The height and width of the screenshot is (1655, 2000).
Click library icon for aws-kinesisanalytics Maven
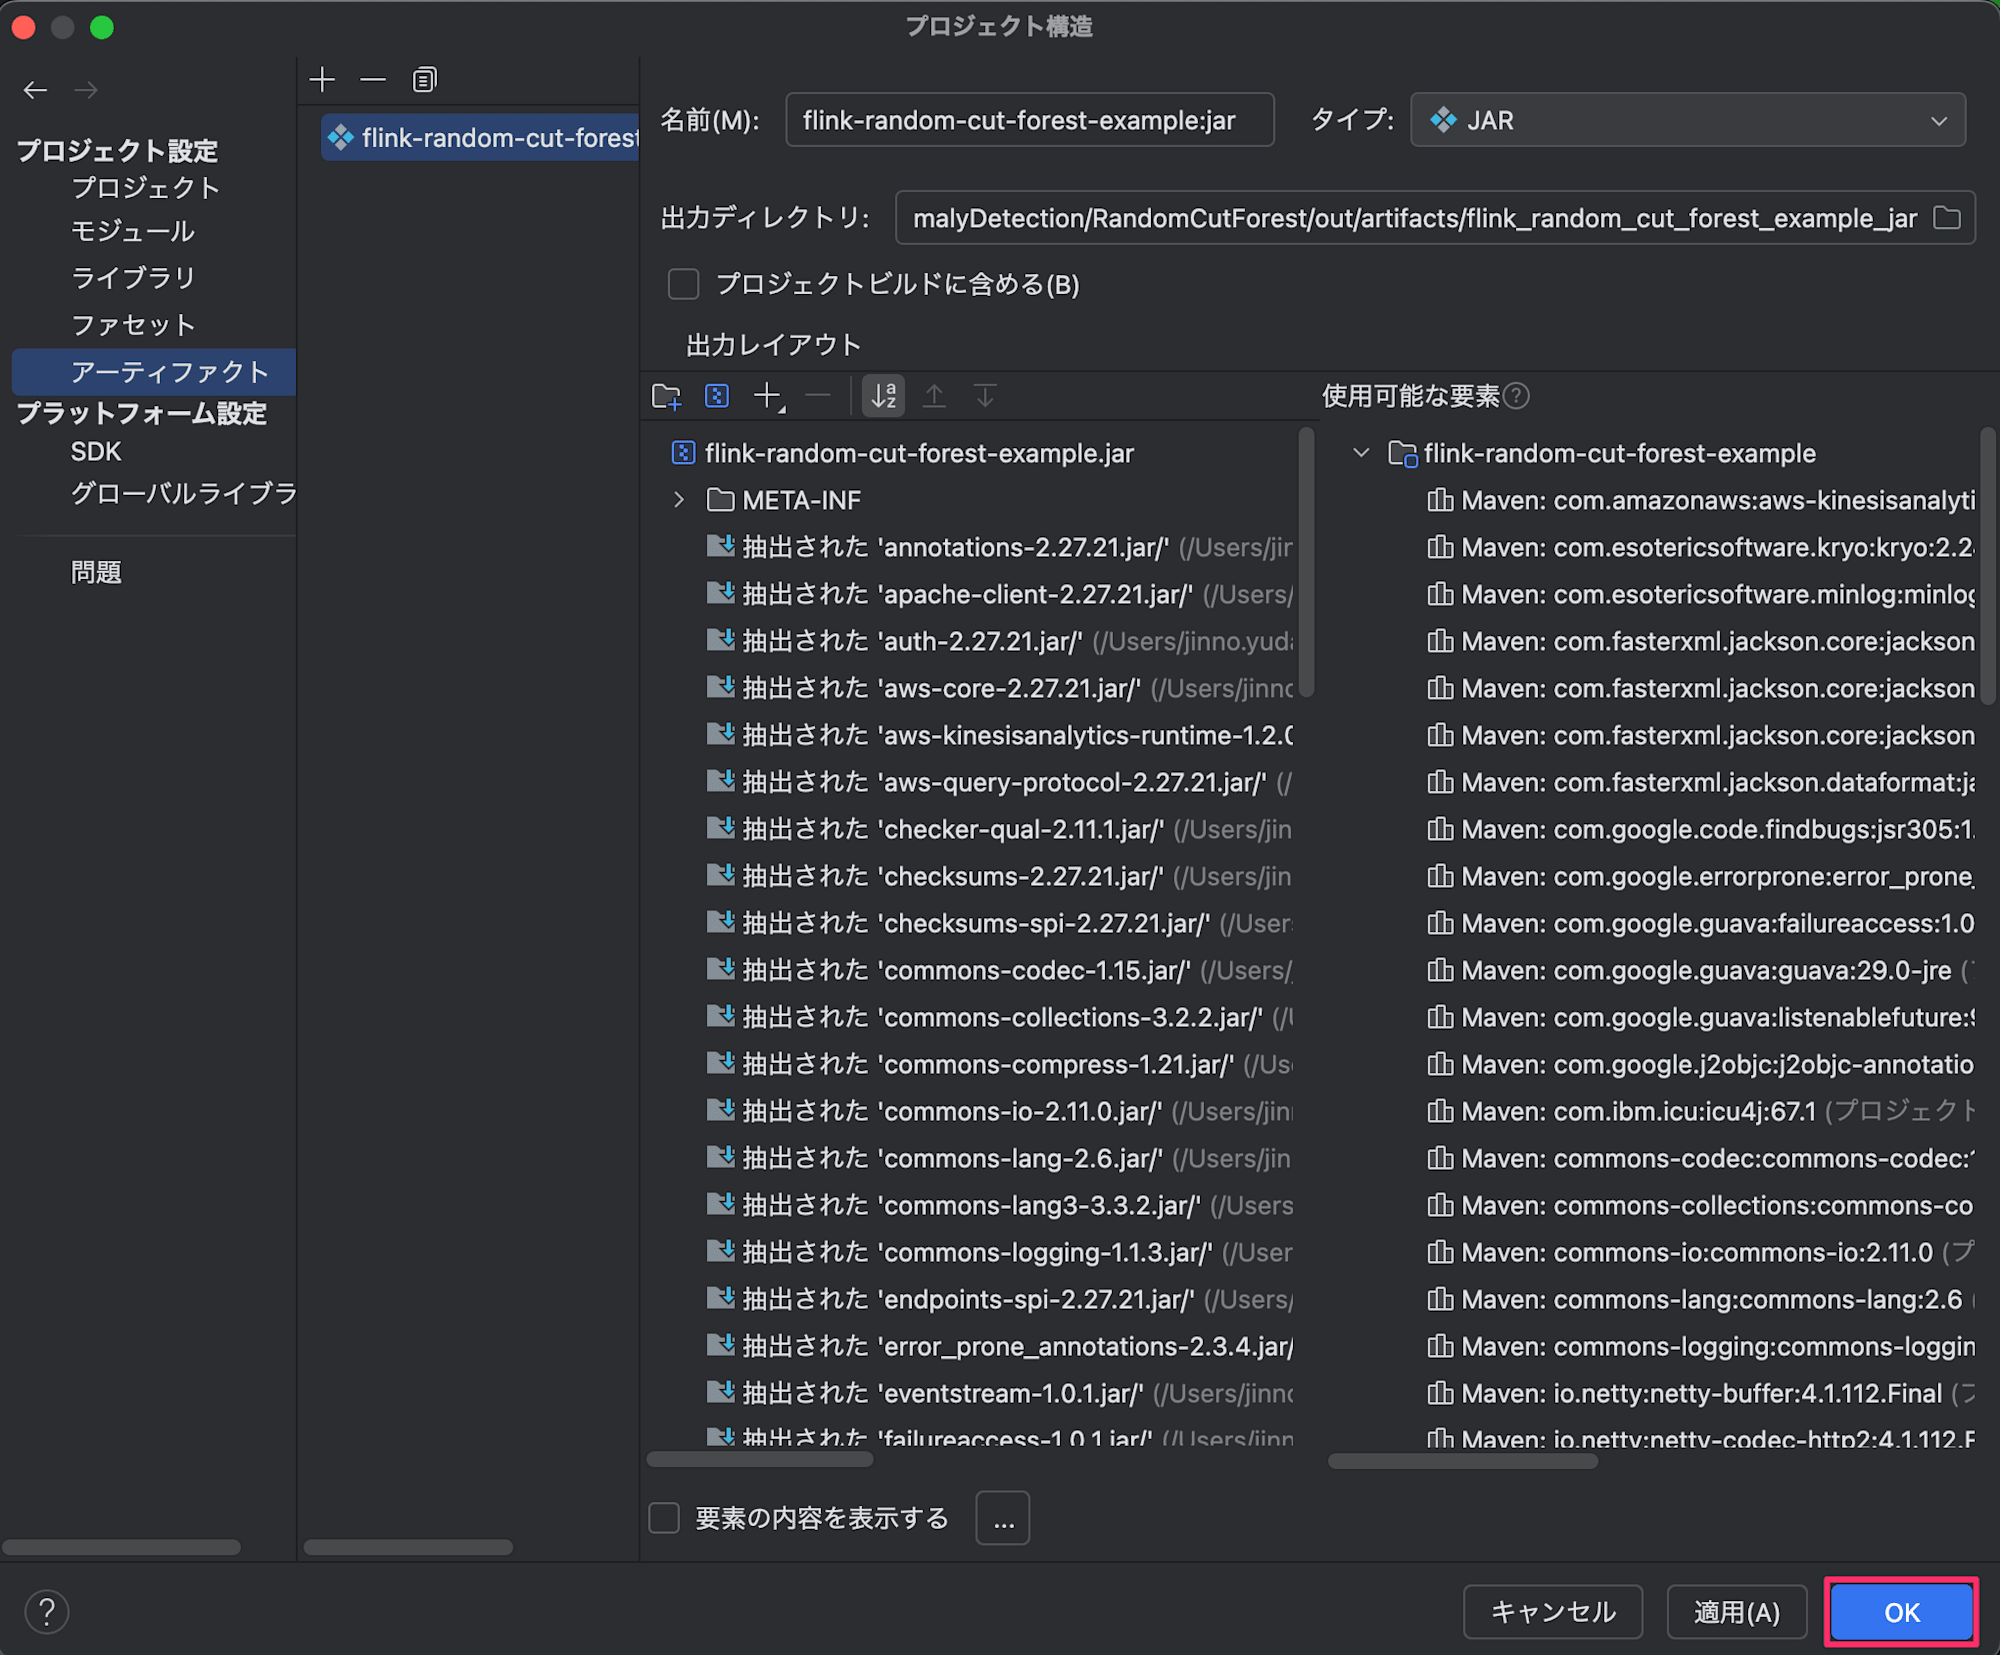[1440, 500]
